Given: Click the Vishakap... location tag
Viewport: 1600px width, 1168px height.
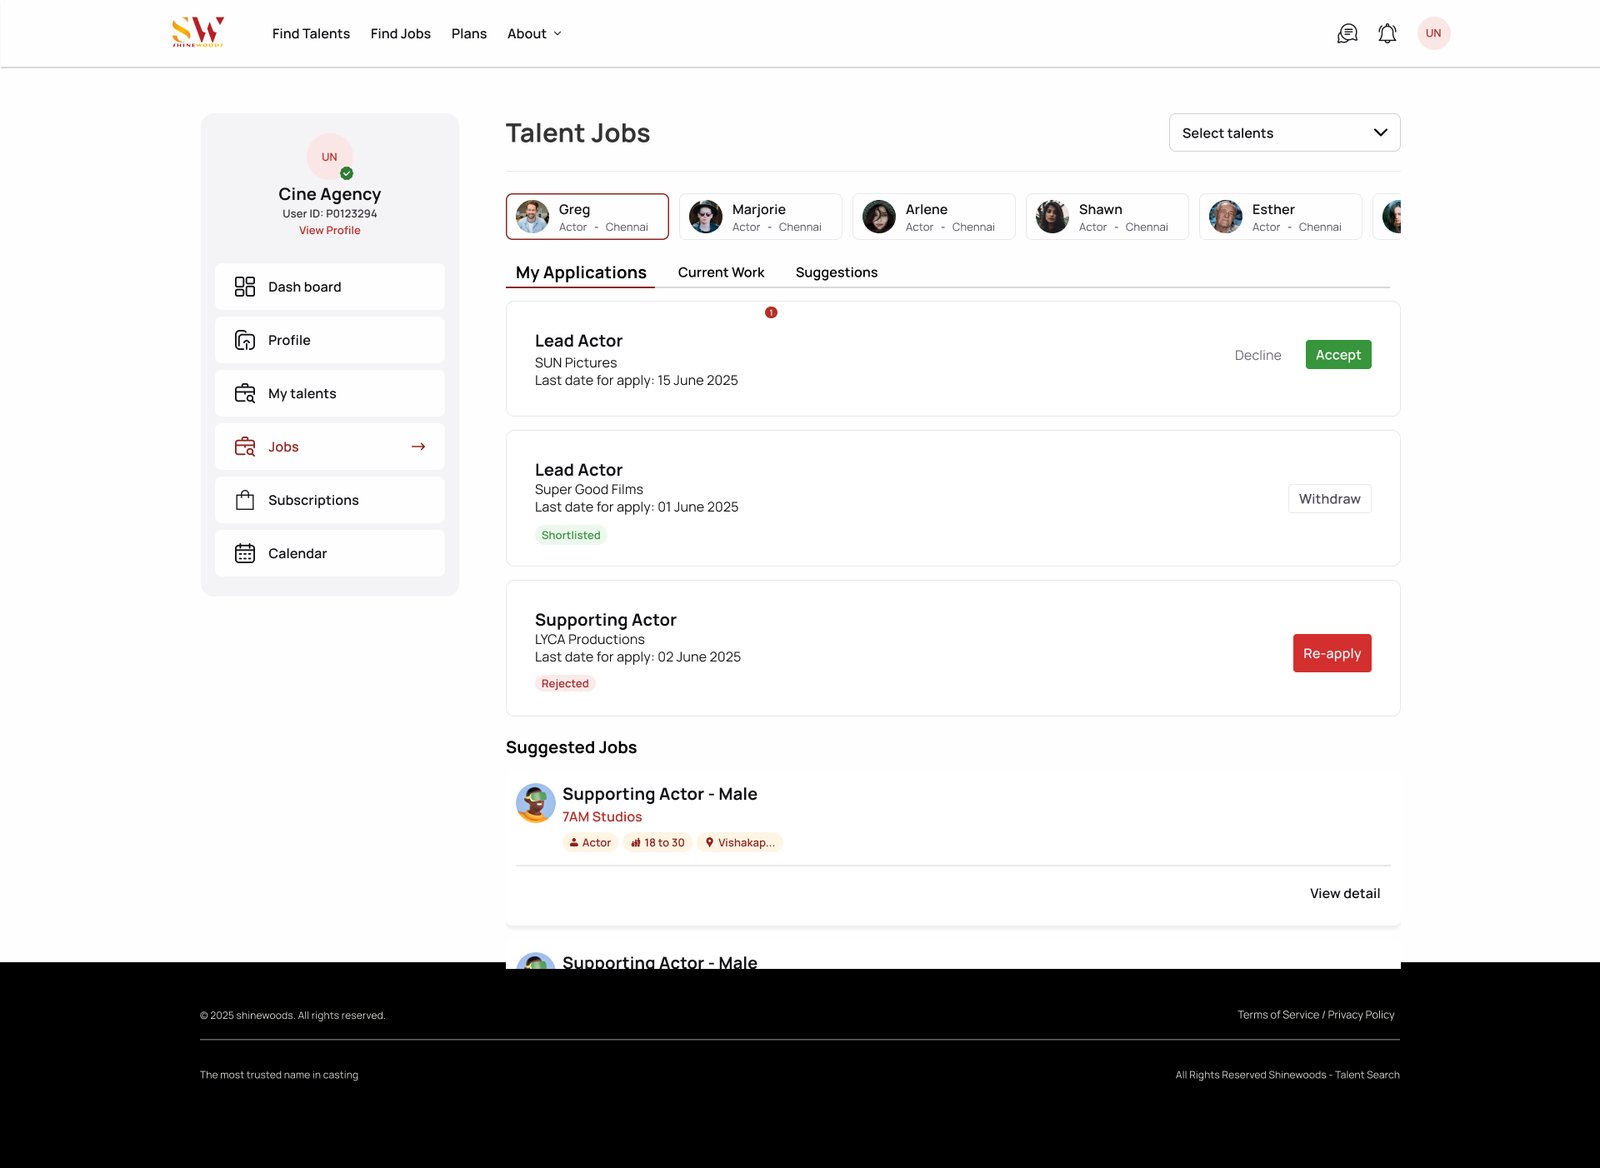Looking at the screenshot, I should coord(740,843).
